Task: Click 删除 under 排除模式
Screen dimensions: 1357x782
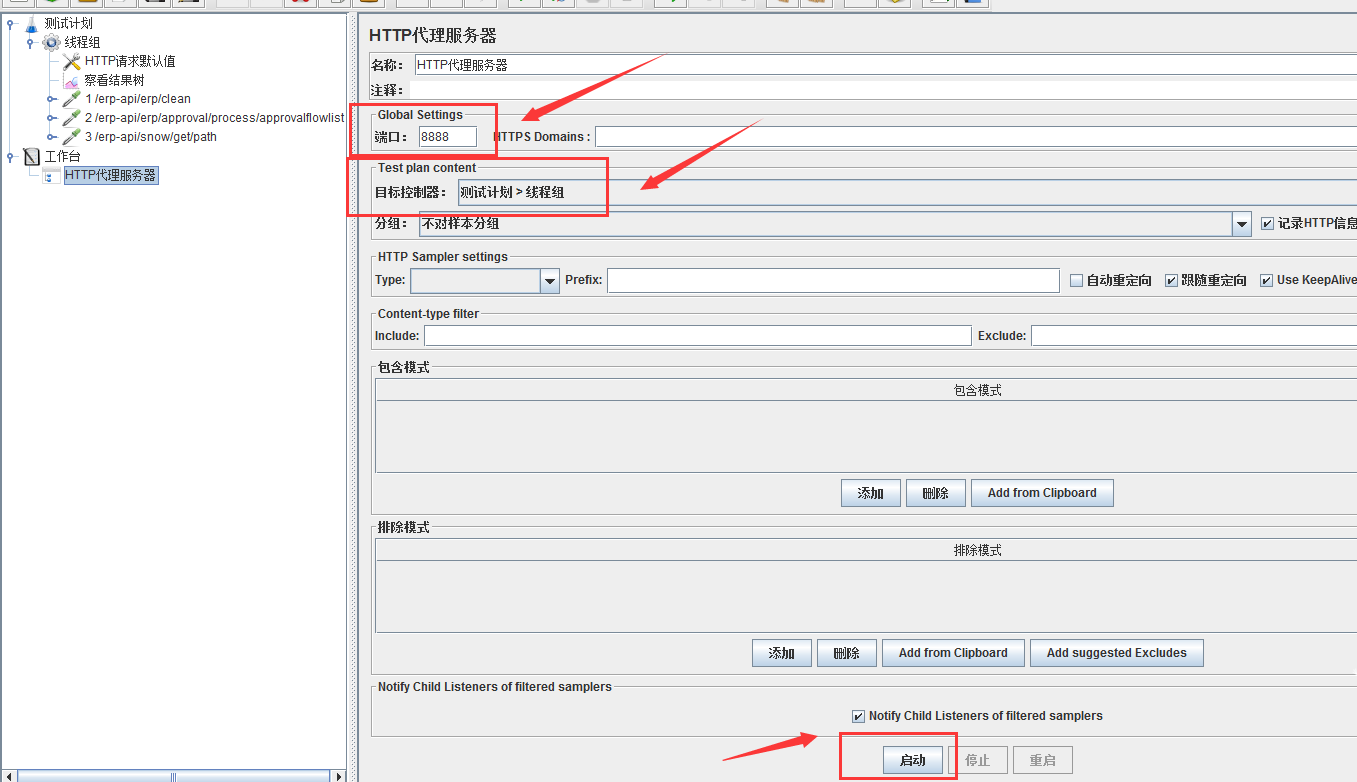Action: pyautogui.click(x=847, y=653)
